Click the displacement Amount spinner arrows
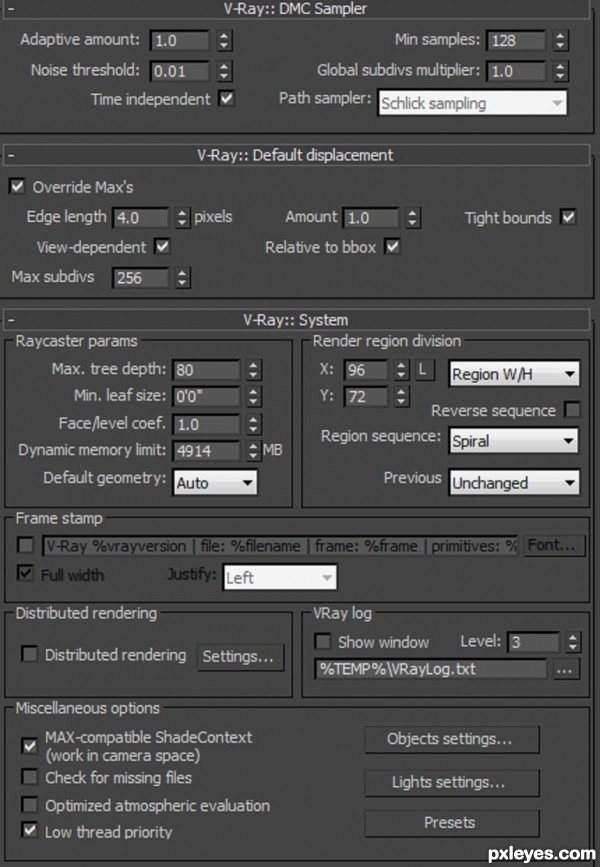The width and height of the screenshot is (600, 867). [413, 217]
